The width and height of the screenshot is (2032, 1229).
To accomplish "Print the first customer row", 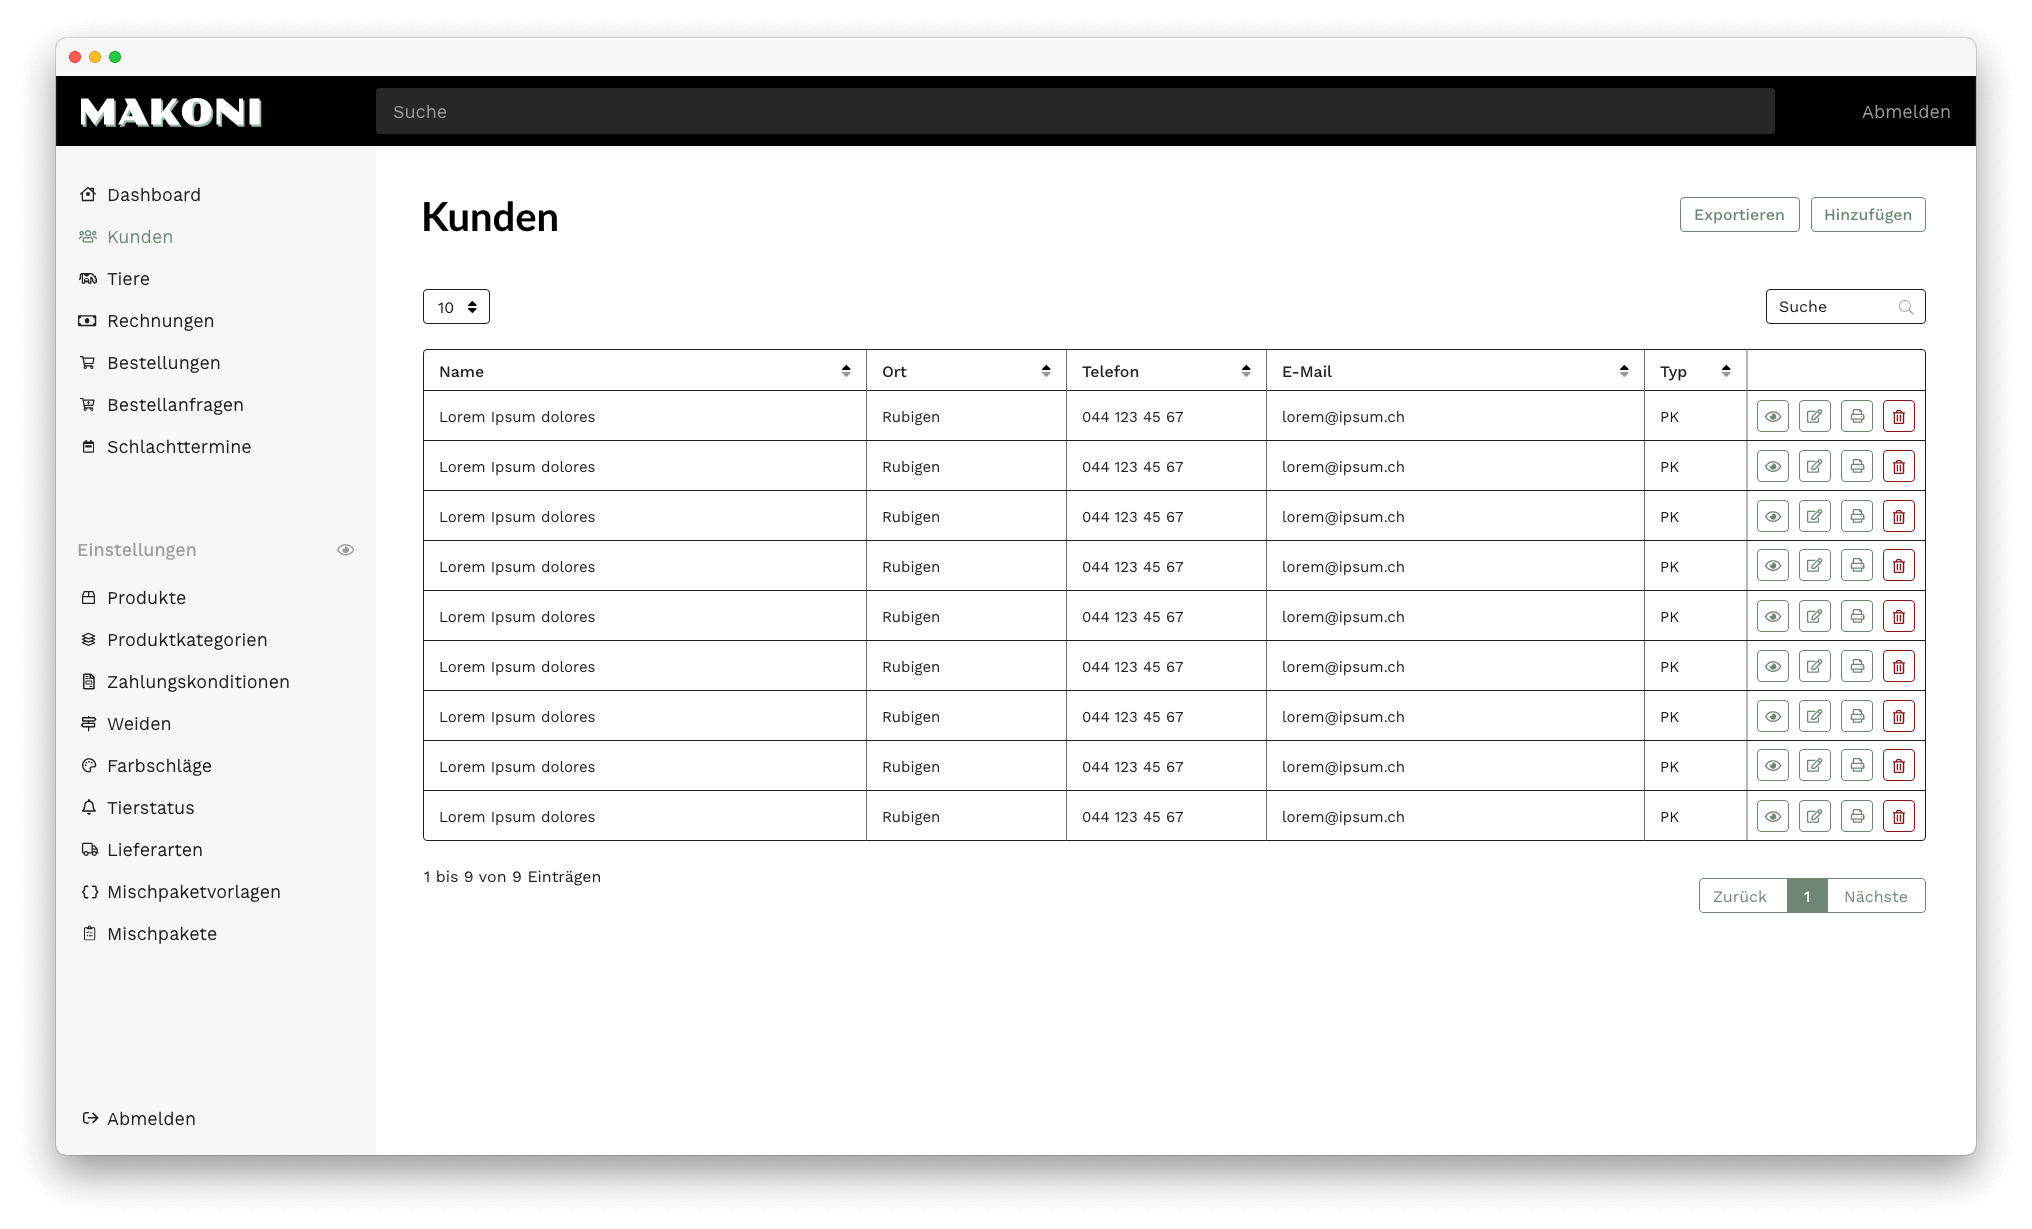I will pos(1856,416).
